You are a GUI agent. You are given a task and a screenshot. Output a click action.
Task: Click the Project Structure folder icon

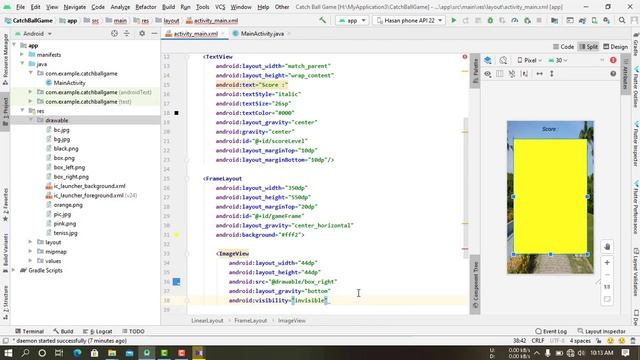point(554,20)
